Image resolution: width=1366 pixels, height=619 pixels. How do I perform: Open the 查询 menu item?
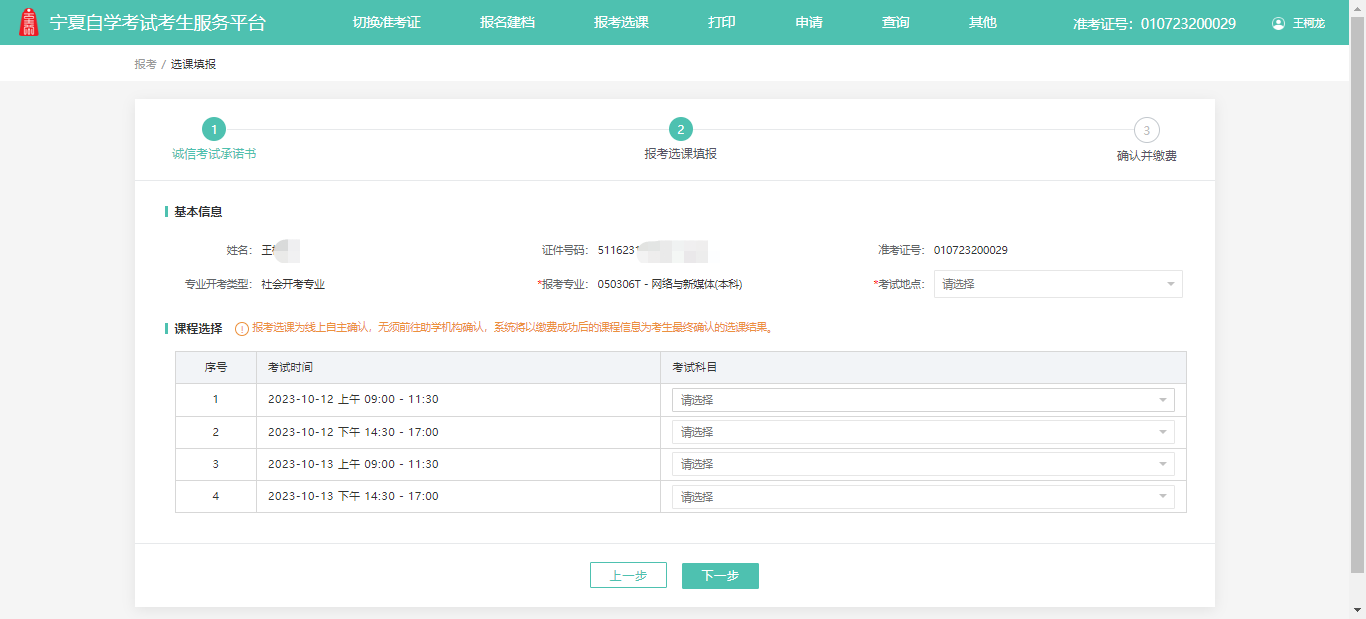tap(895, 22)
